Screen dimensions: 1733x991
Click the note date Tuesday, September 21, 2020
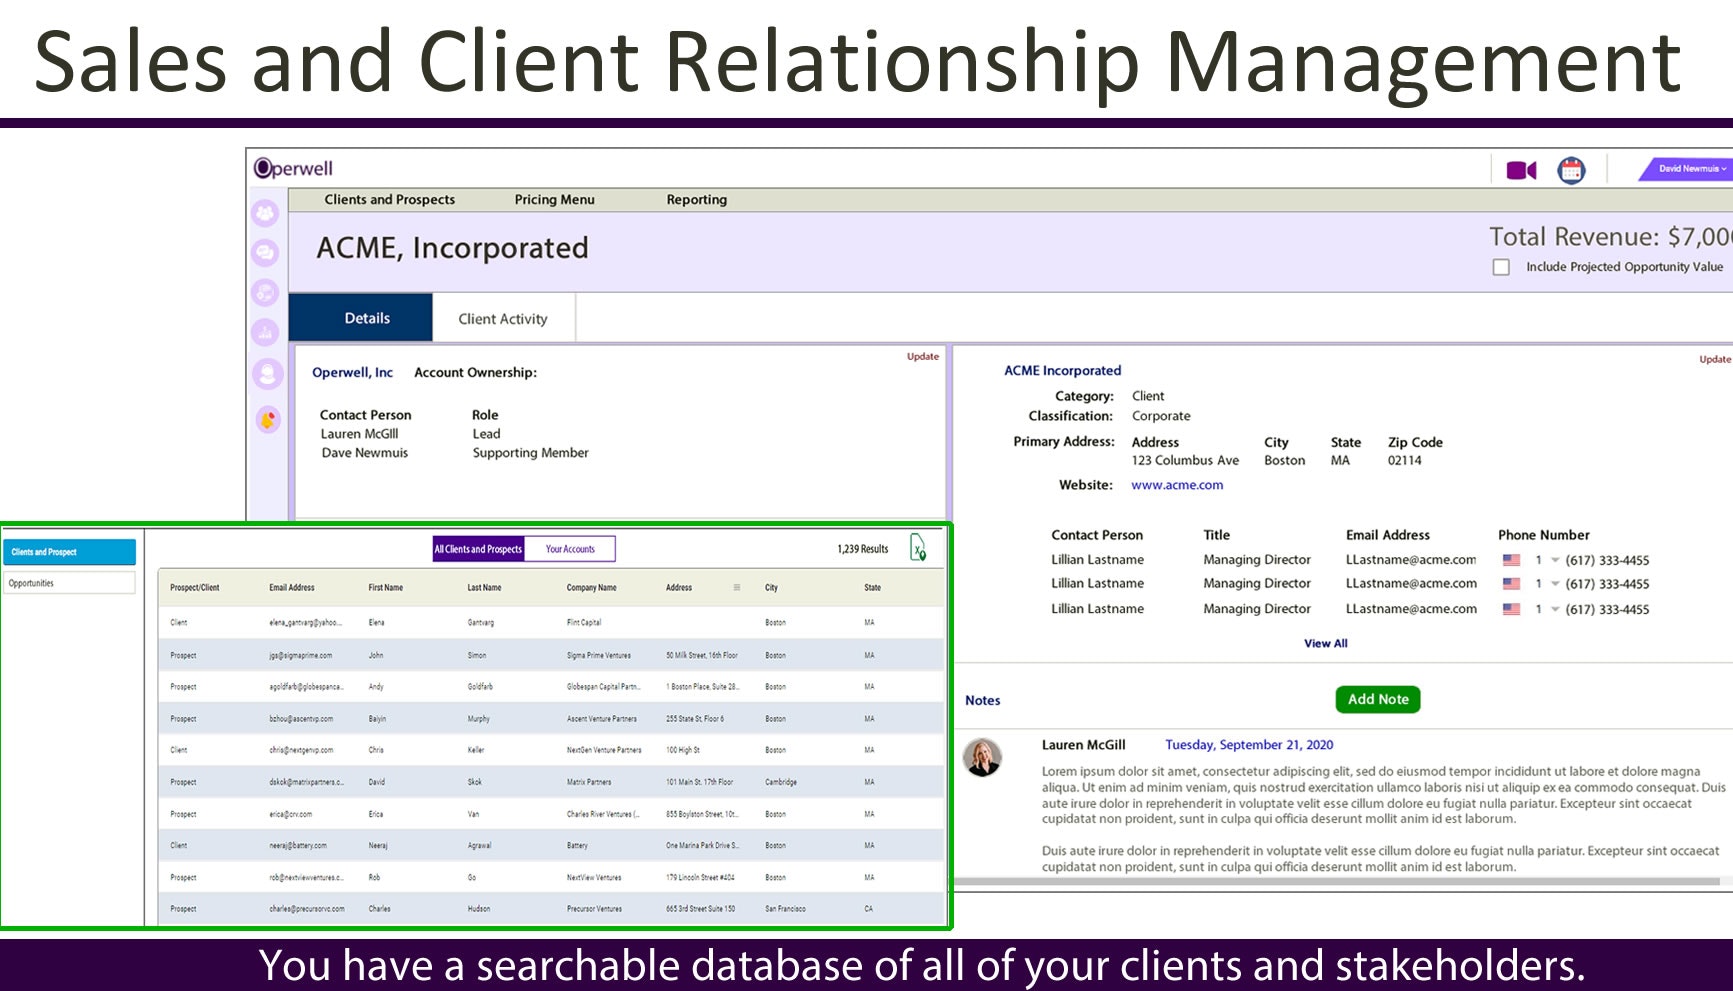point(1249,745)
